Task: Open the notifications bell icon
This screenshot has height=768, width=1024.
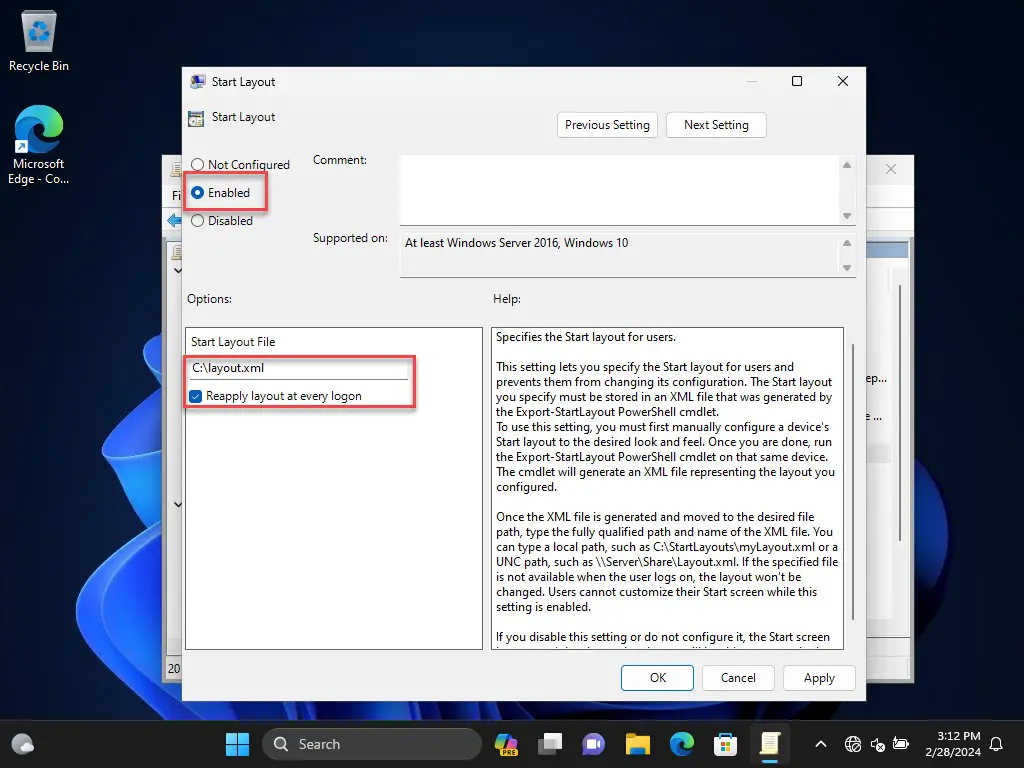Action: click(996, 744)
